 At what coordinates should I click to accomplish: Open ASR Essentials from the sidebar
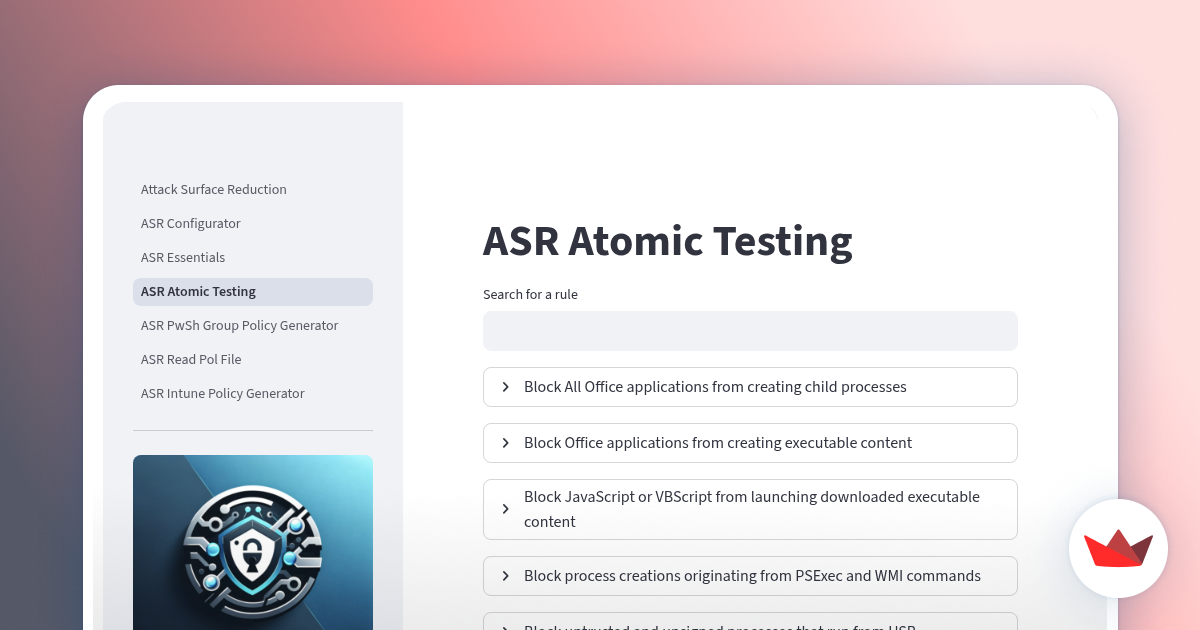pos(183,257)
